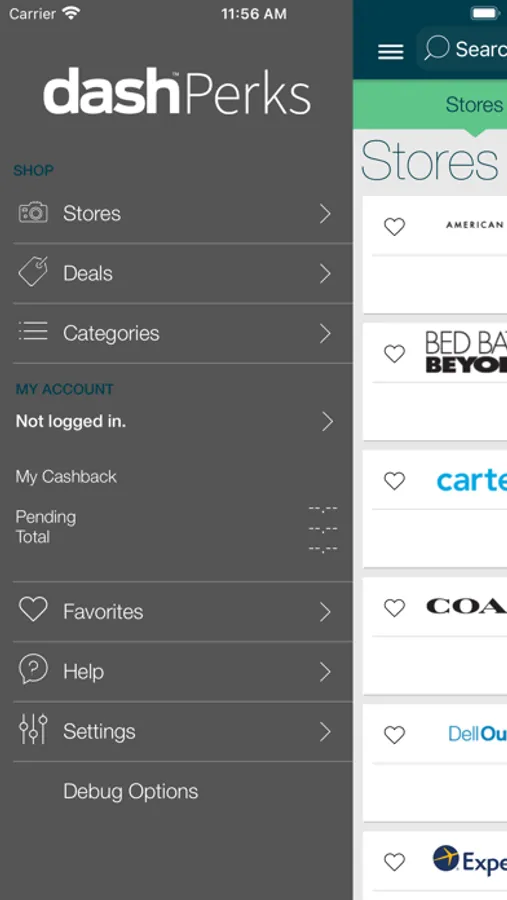Image resolution: width=507 pixels, height=900 pixels.
Task: Click the search input field
Action: click(x=462, y=49)
